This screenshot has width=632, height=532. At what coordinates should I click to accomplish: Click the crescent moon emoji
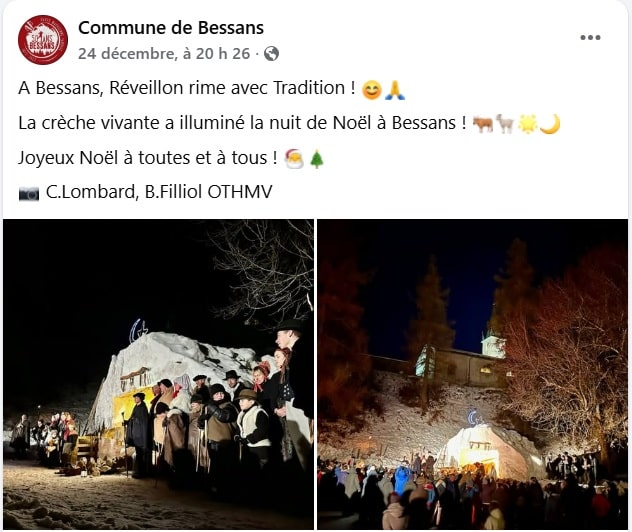pos(550,124)
